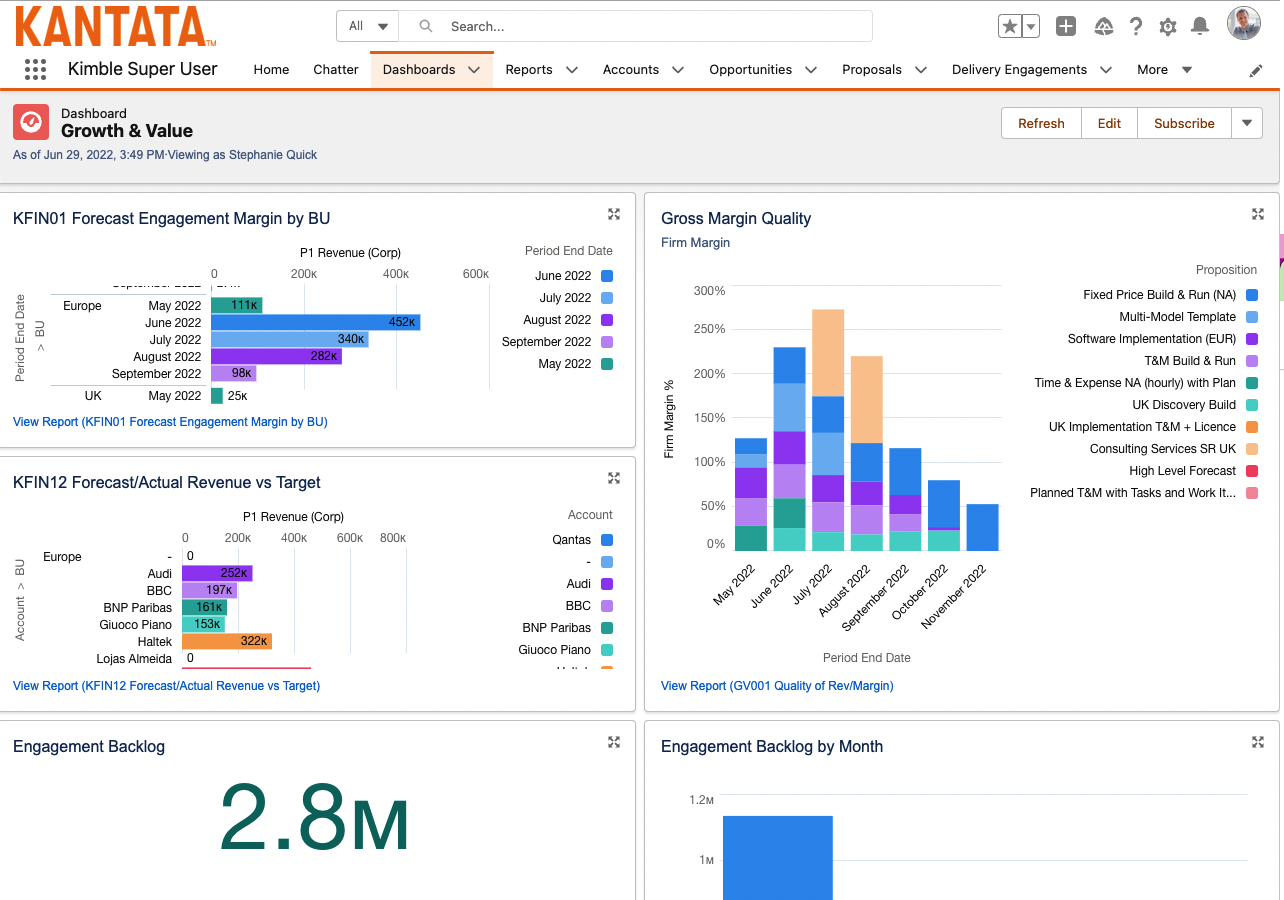Switch to the Home tab

271,70
